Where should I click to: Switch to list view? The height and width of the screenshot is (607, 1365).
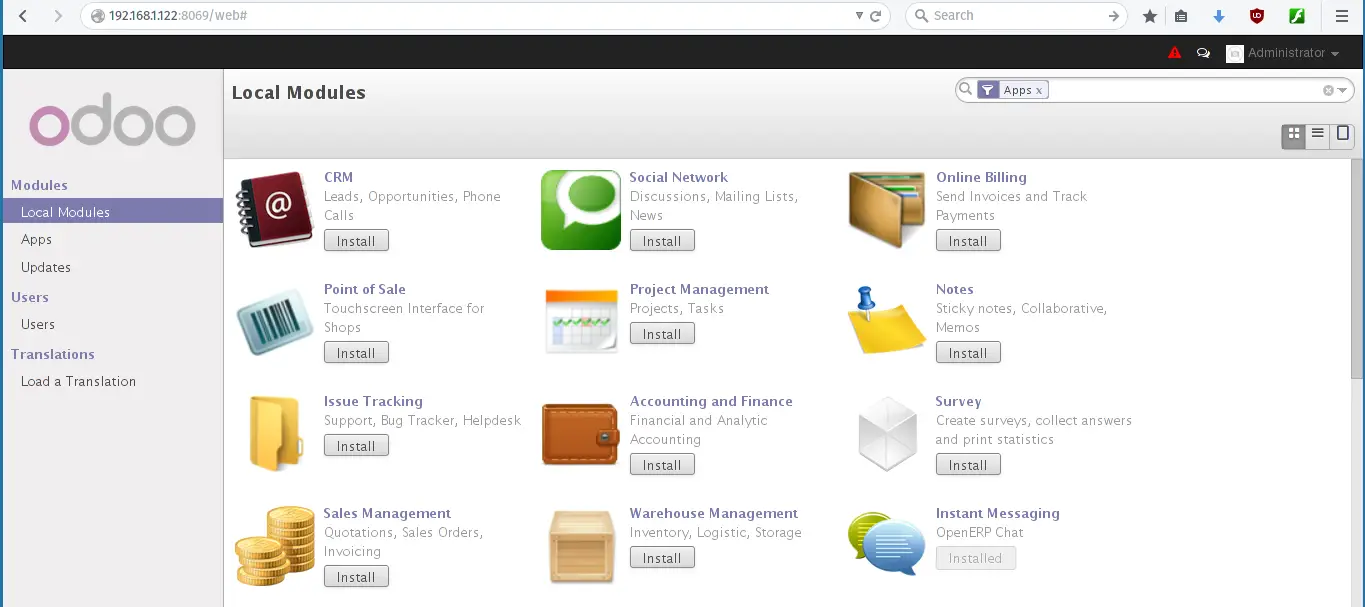point(1318,135)
